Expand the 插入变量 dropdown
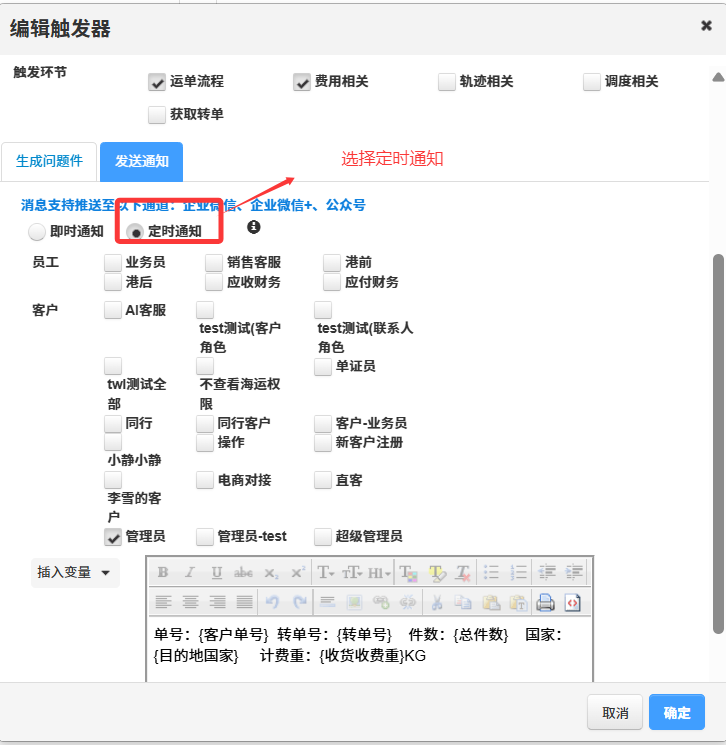This screenshot has width=726, height=745. pyautogui.click(x=75, y=573)
